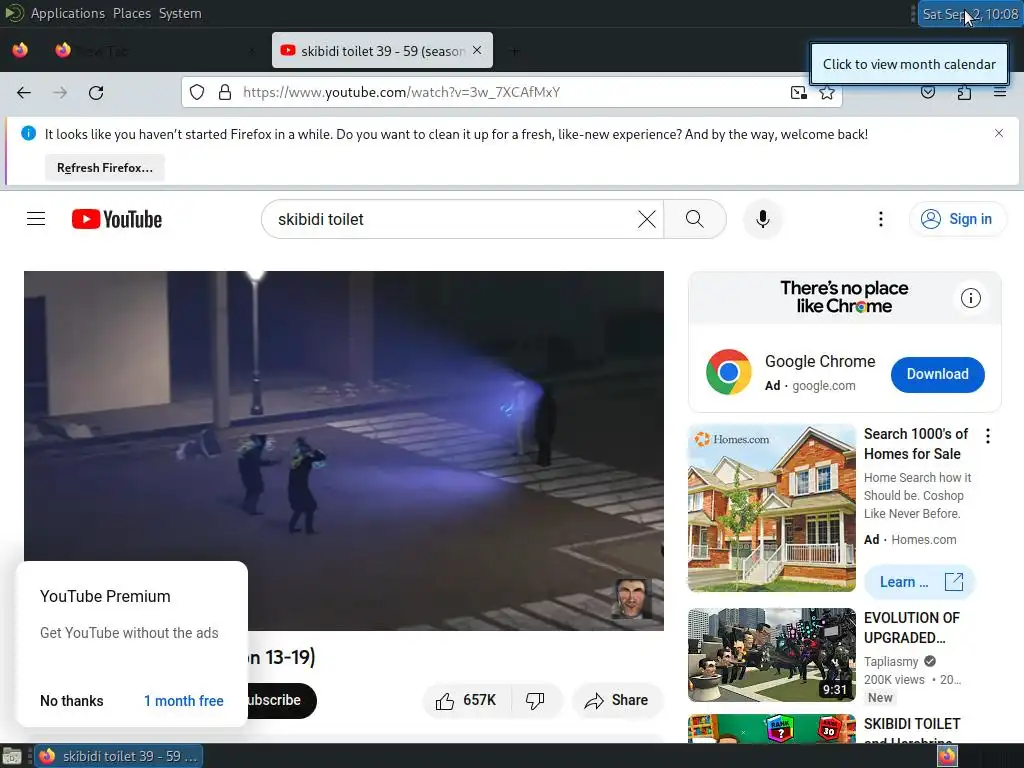Image resolution: width=1024 pixels, height=768 pixels.
Task: Reload the page with the refresh icon
Action: click(x=96, y=93)
